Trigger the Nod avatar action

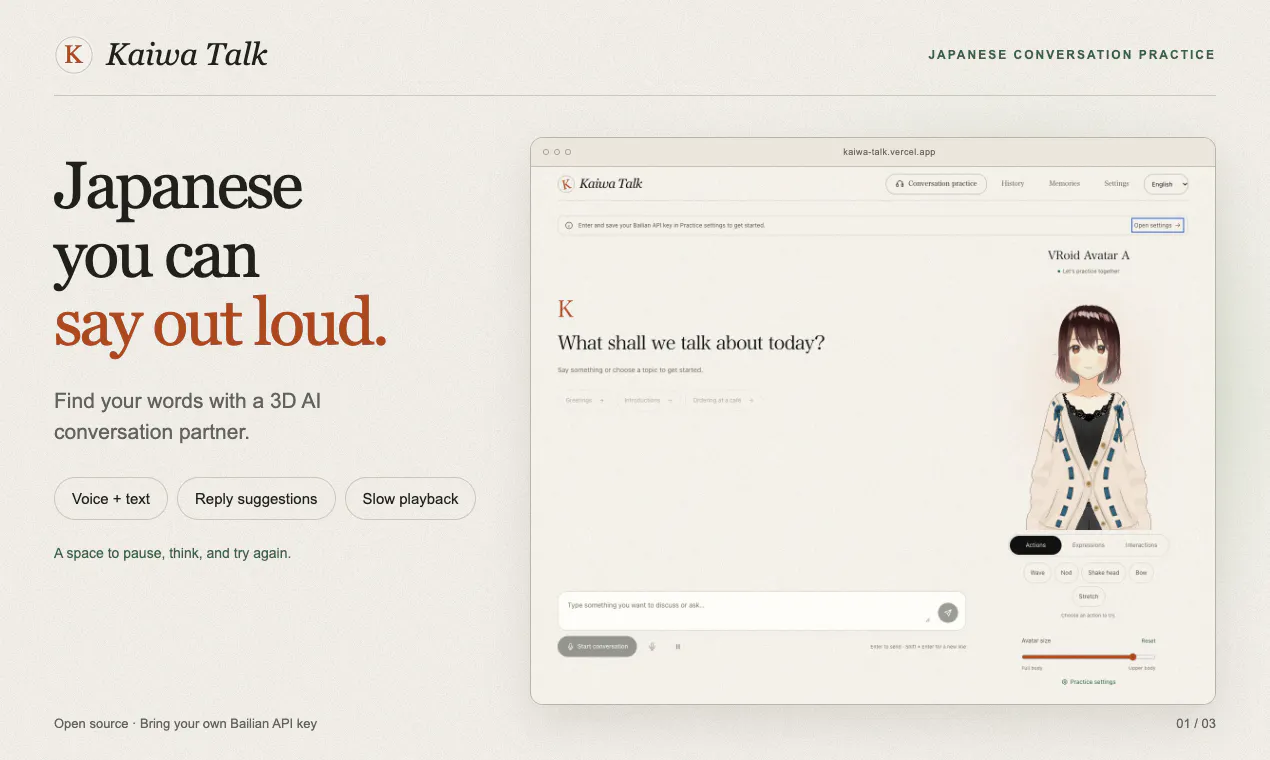[1066, 573]
